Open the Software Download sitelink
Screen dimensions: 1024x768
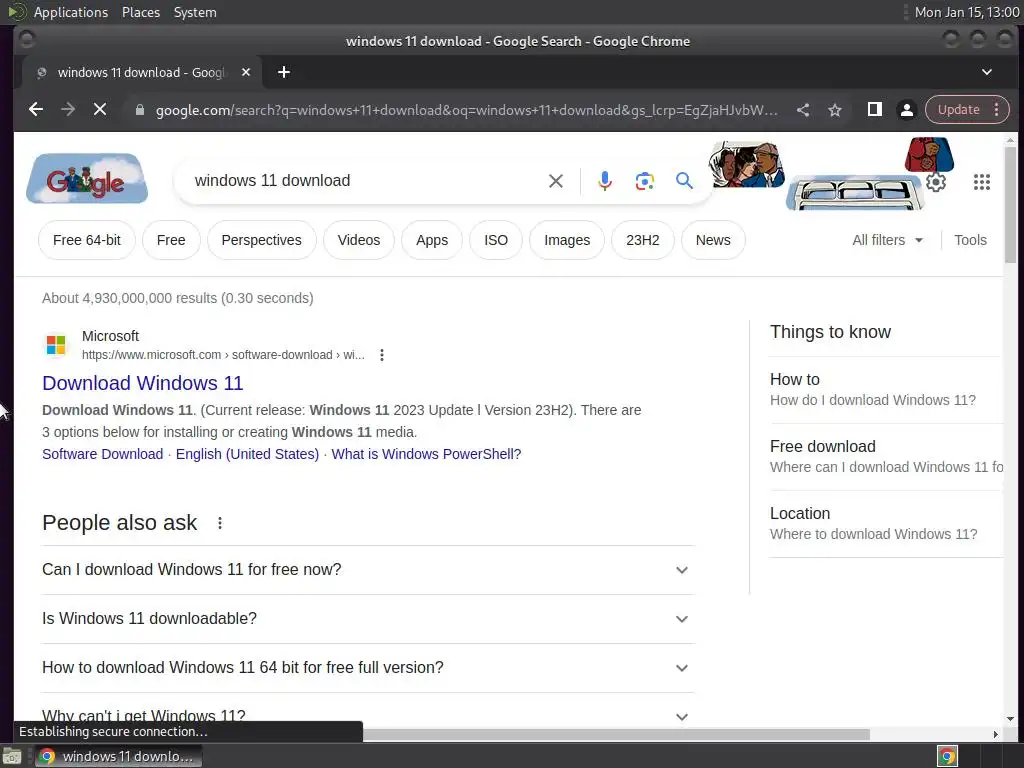(x=103, y=454)
